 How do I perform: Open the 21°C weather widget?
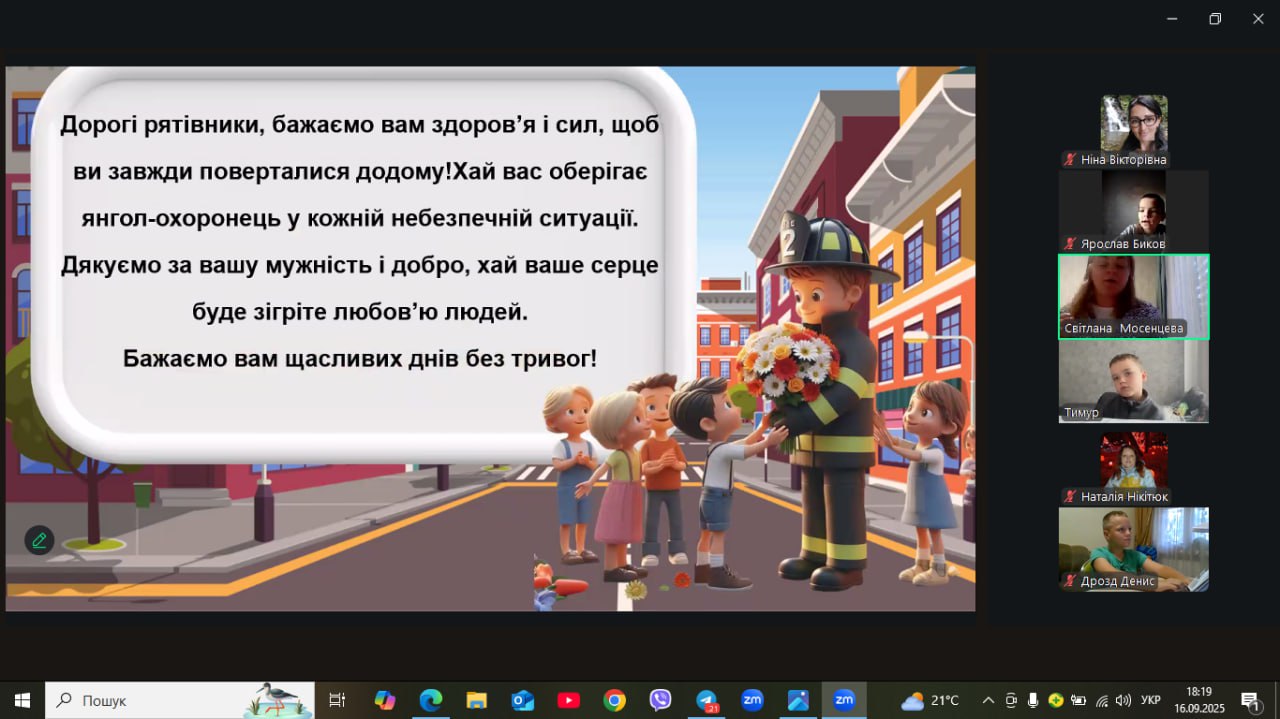[x=930, y=700]
